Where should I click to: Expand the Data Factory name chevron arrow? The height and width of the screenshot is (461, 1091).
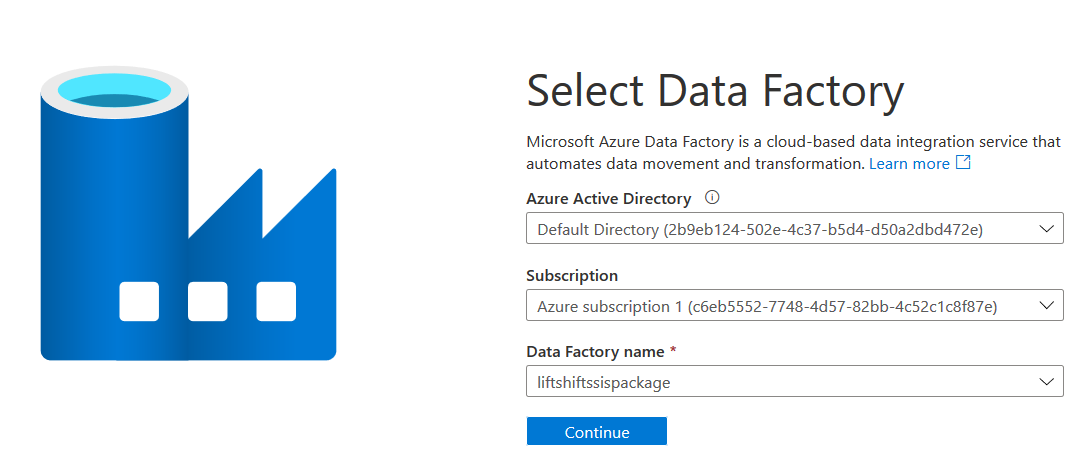tap(1047, 381)
